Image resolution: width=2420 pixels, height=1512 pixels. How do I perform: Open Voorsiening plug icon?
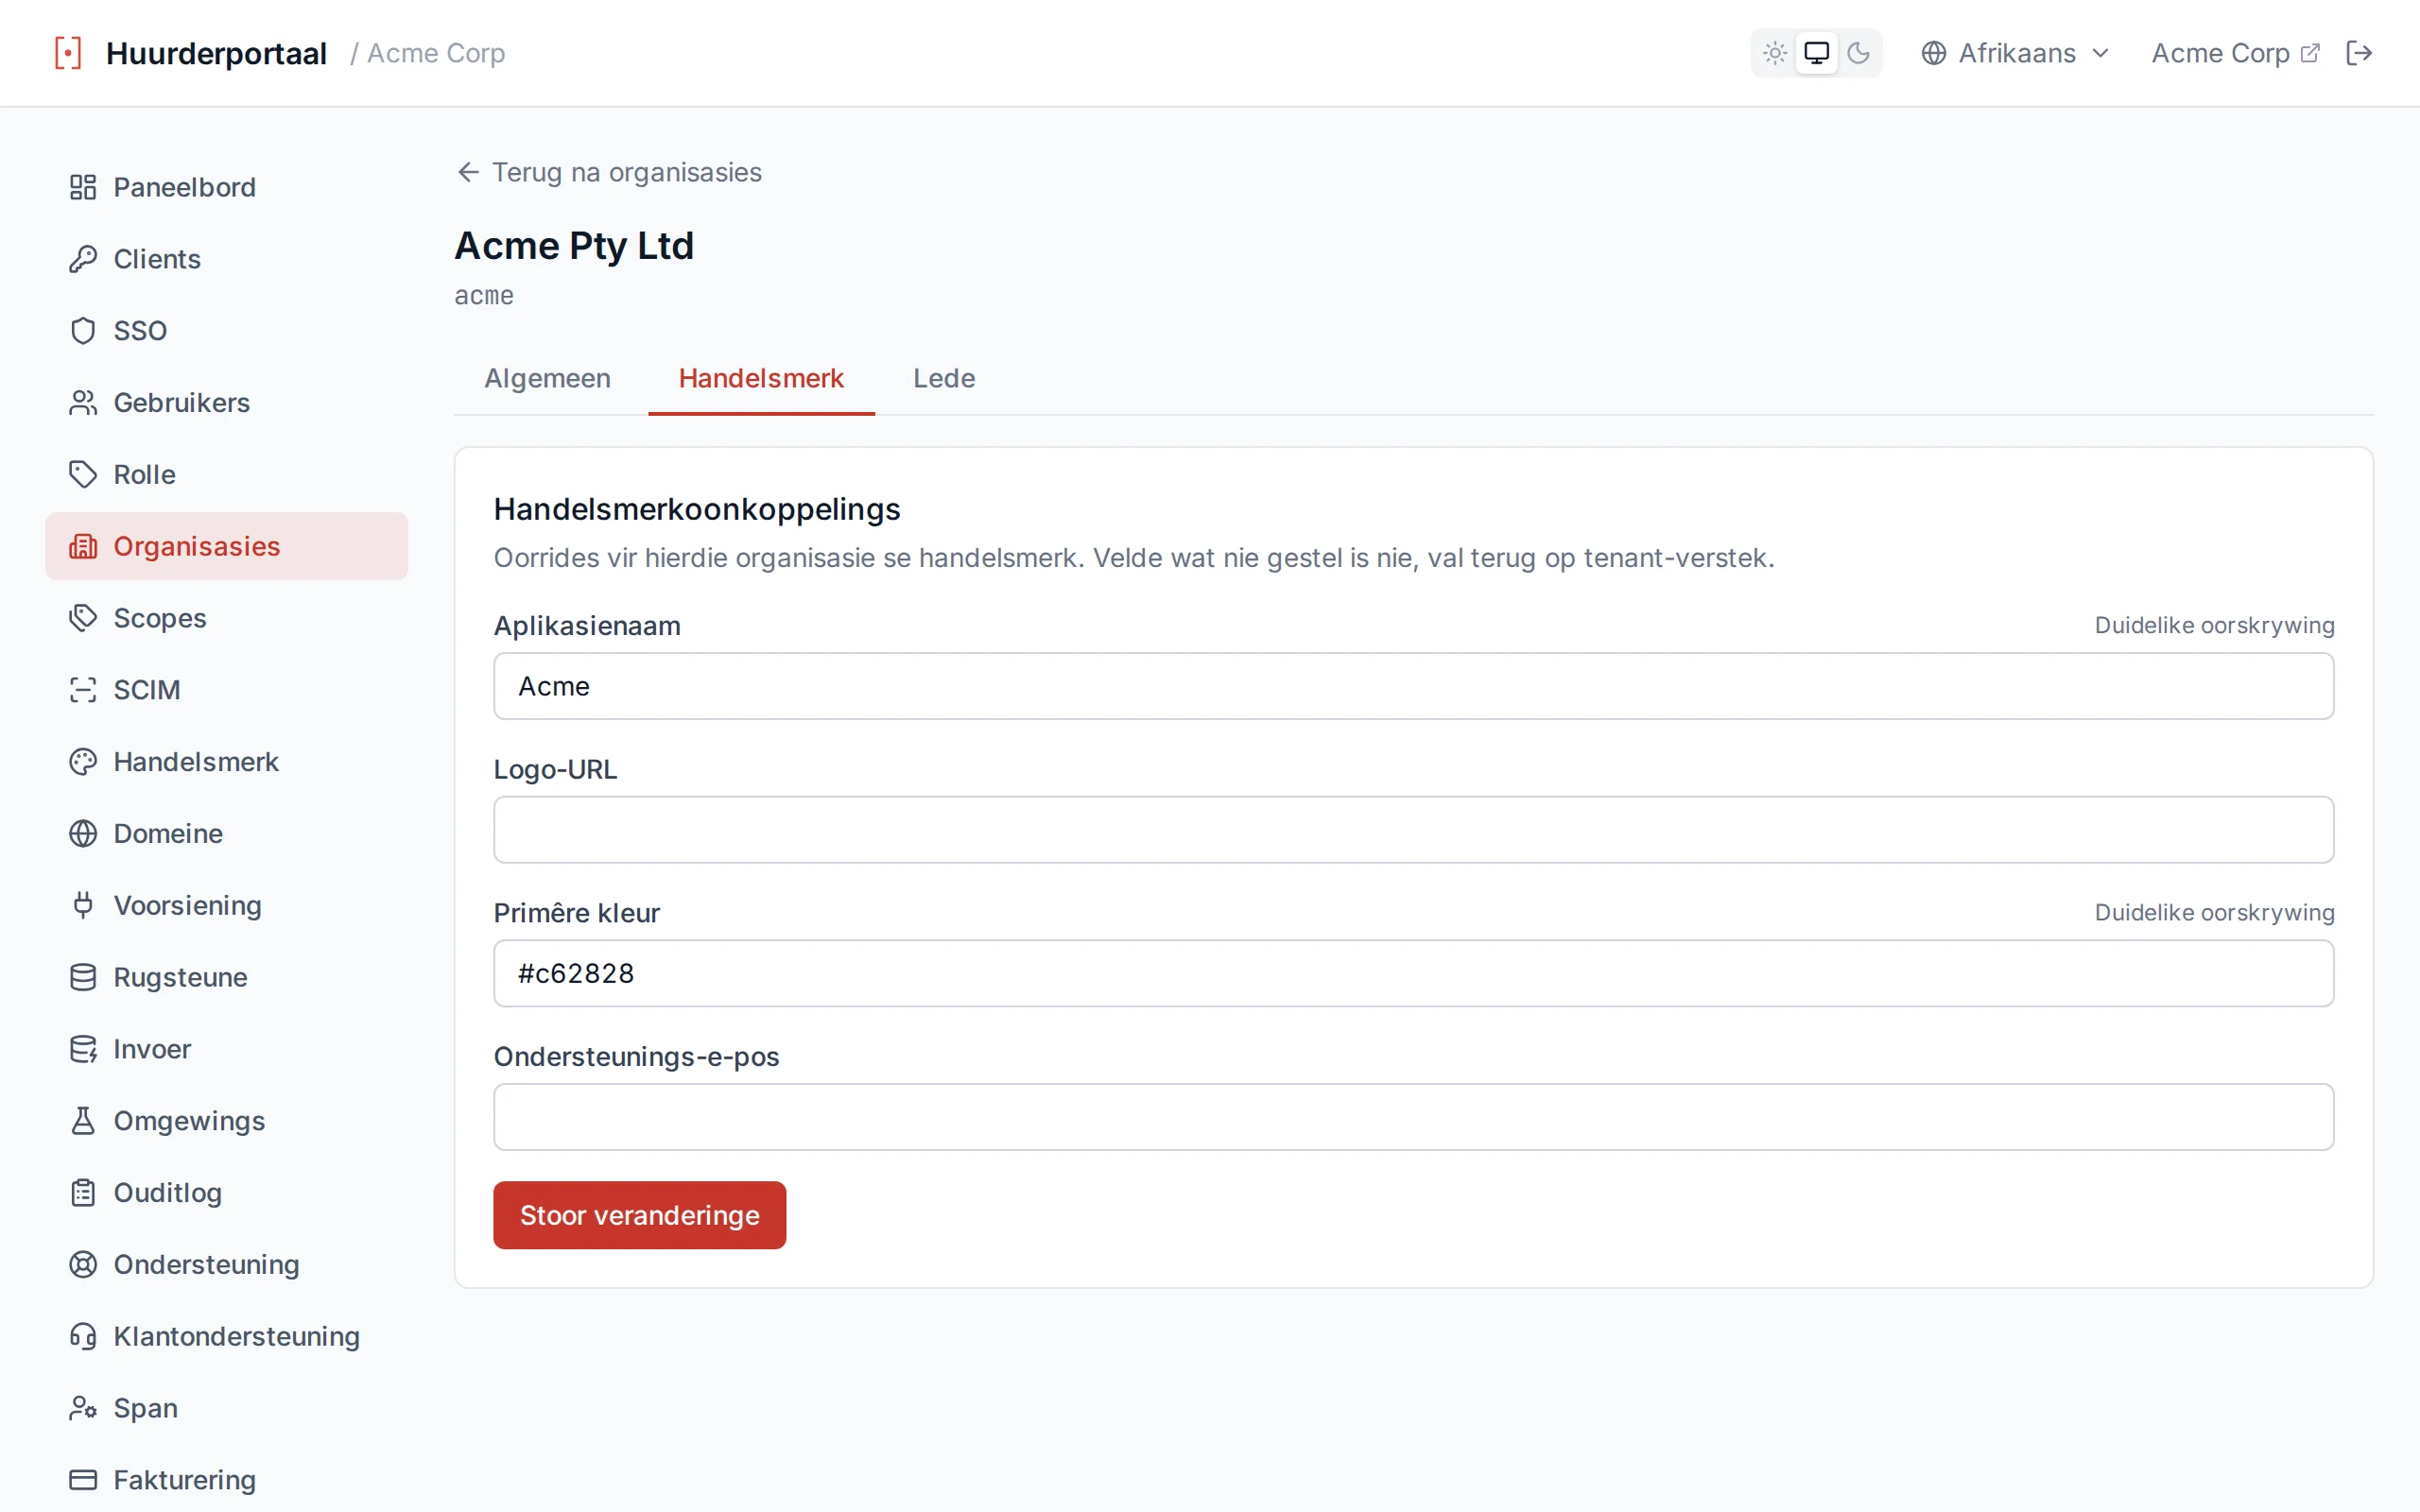point(83,906)
